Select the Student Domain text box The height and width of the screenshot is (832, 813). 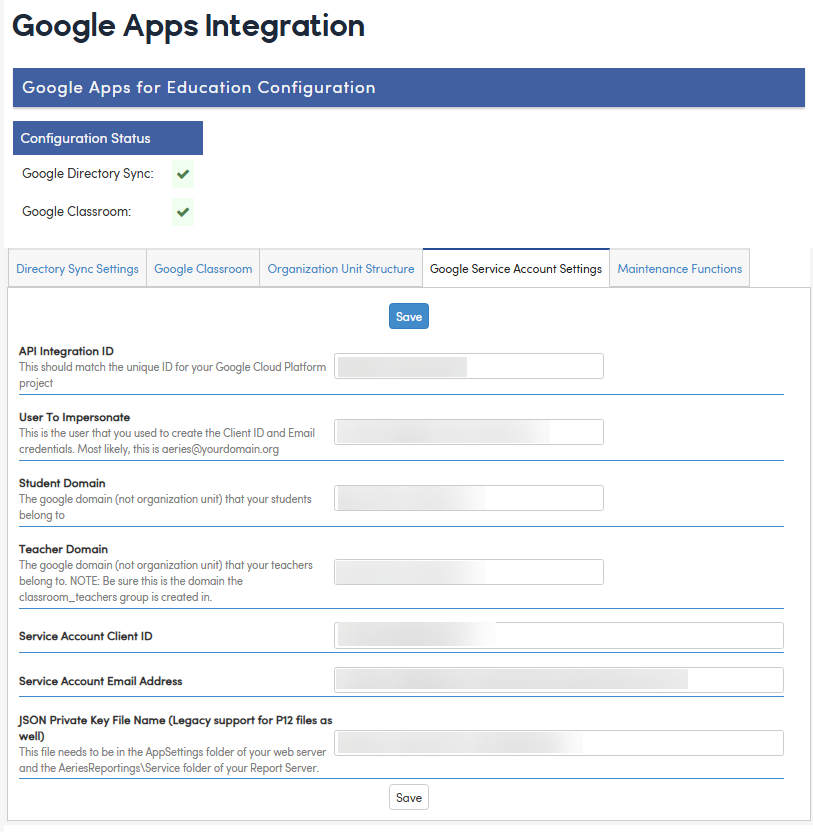pyautogui.click(x=469, y=498)
